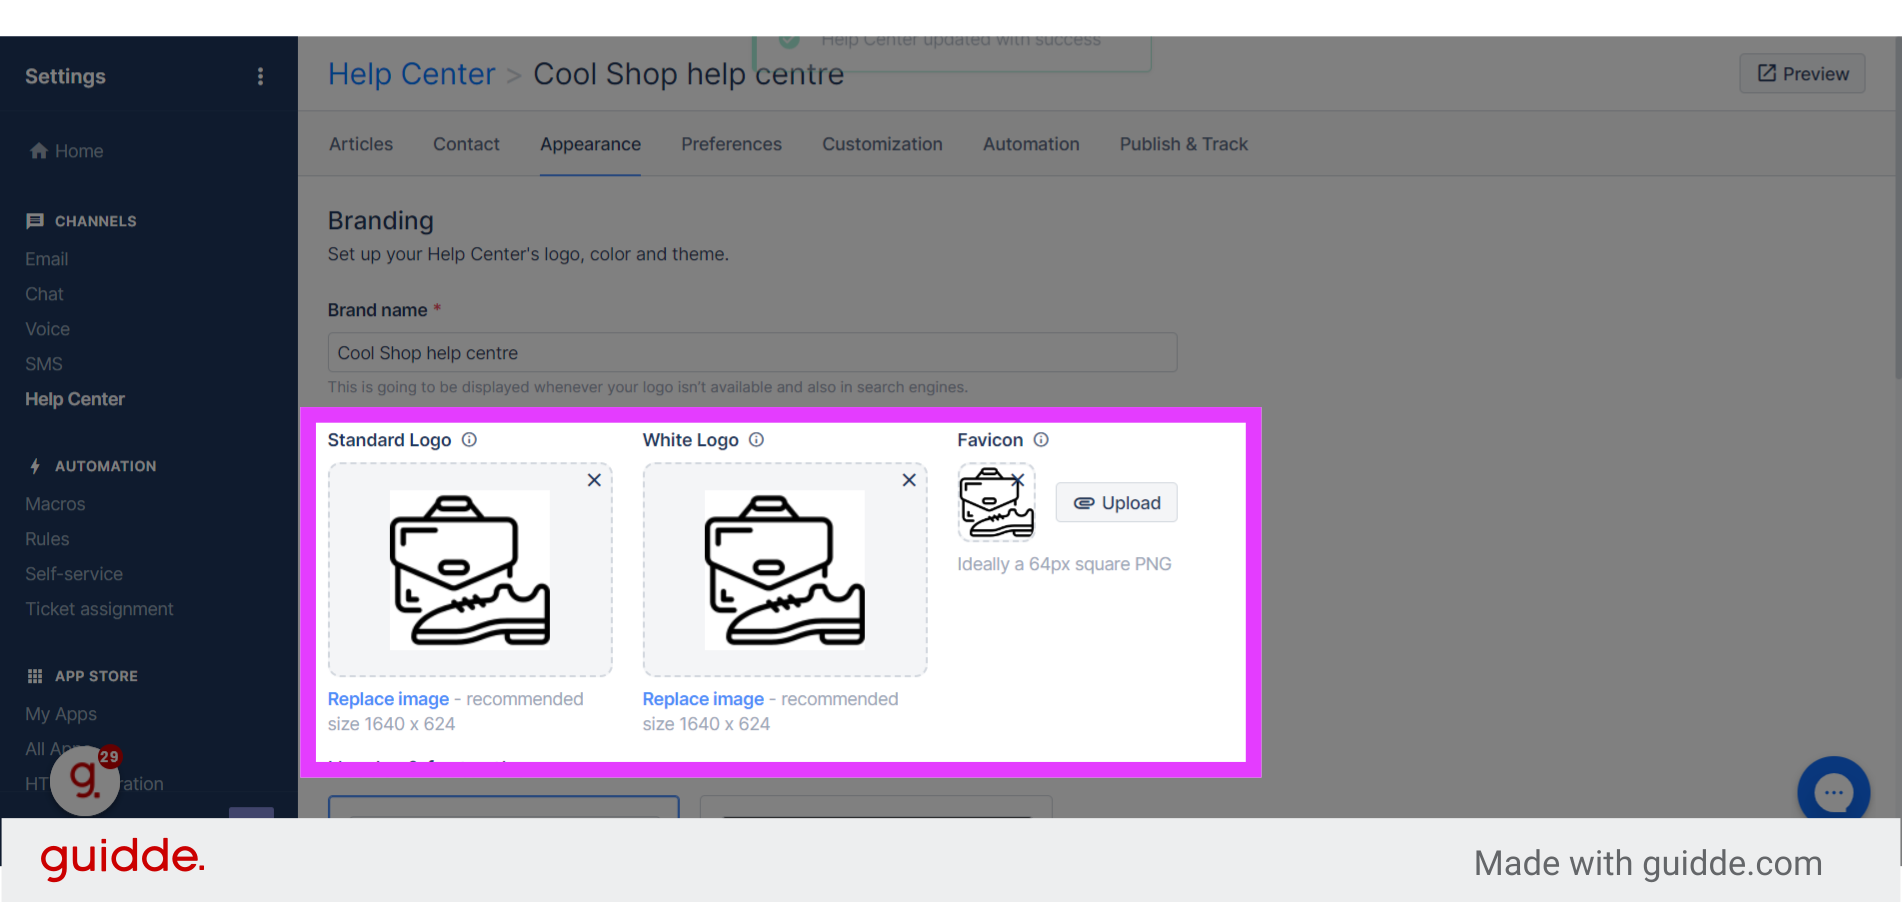This screenshot has height=902, width=1902.
Task: Open Macros in the sidebar
Action: (x=55, y=504)
